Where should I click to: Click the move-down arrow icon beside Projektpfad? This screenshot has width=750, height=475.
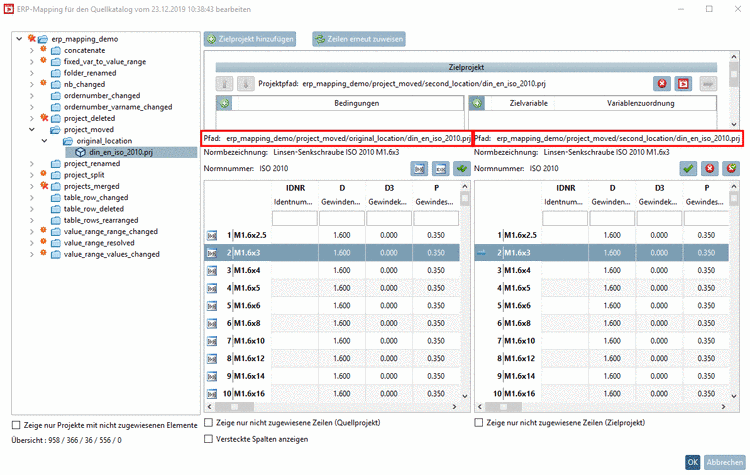[x=246, y=84]
